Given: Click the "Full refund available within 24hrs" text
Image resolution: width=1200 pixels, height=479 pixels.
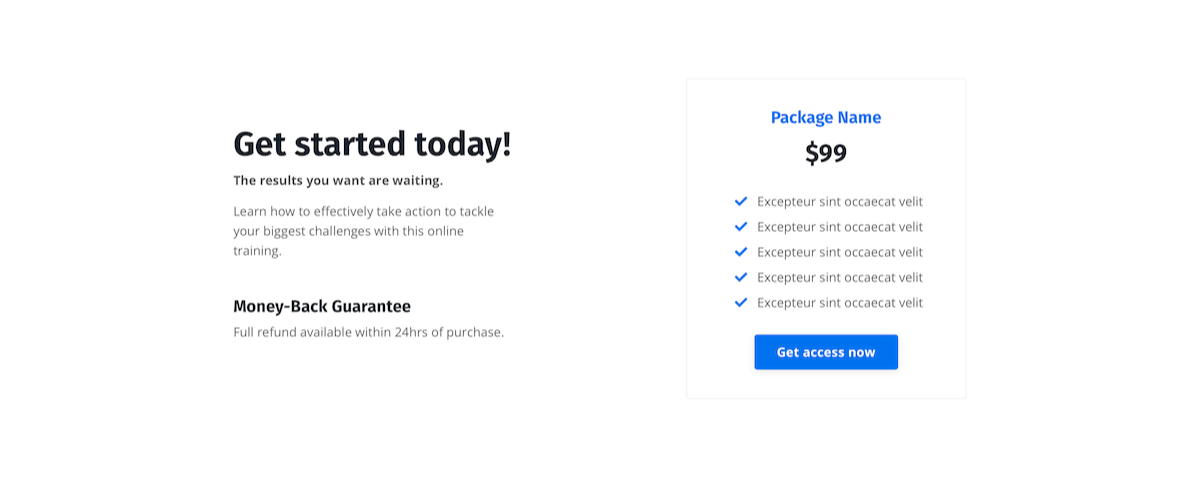Looking at the screenshot, I should pyautogui.click(x=368, y=332).
